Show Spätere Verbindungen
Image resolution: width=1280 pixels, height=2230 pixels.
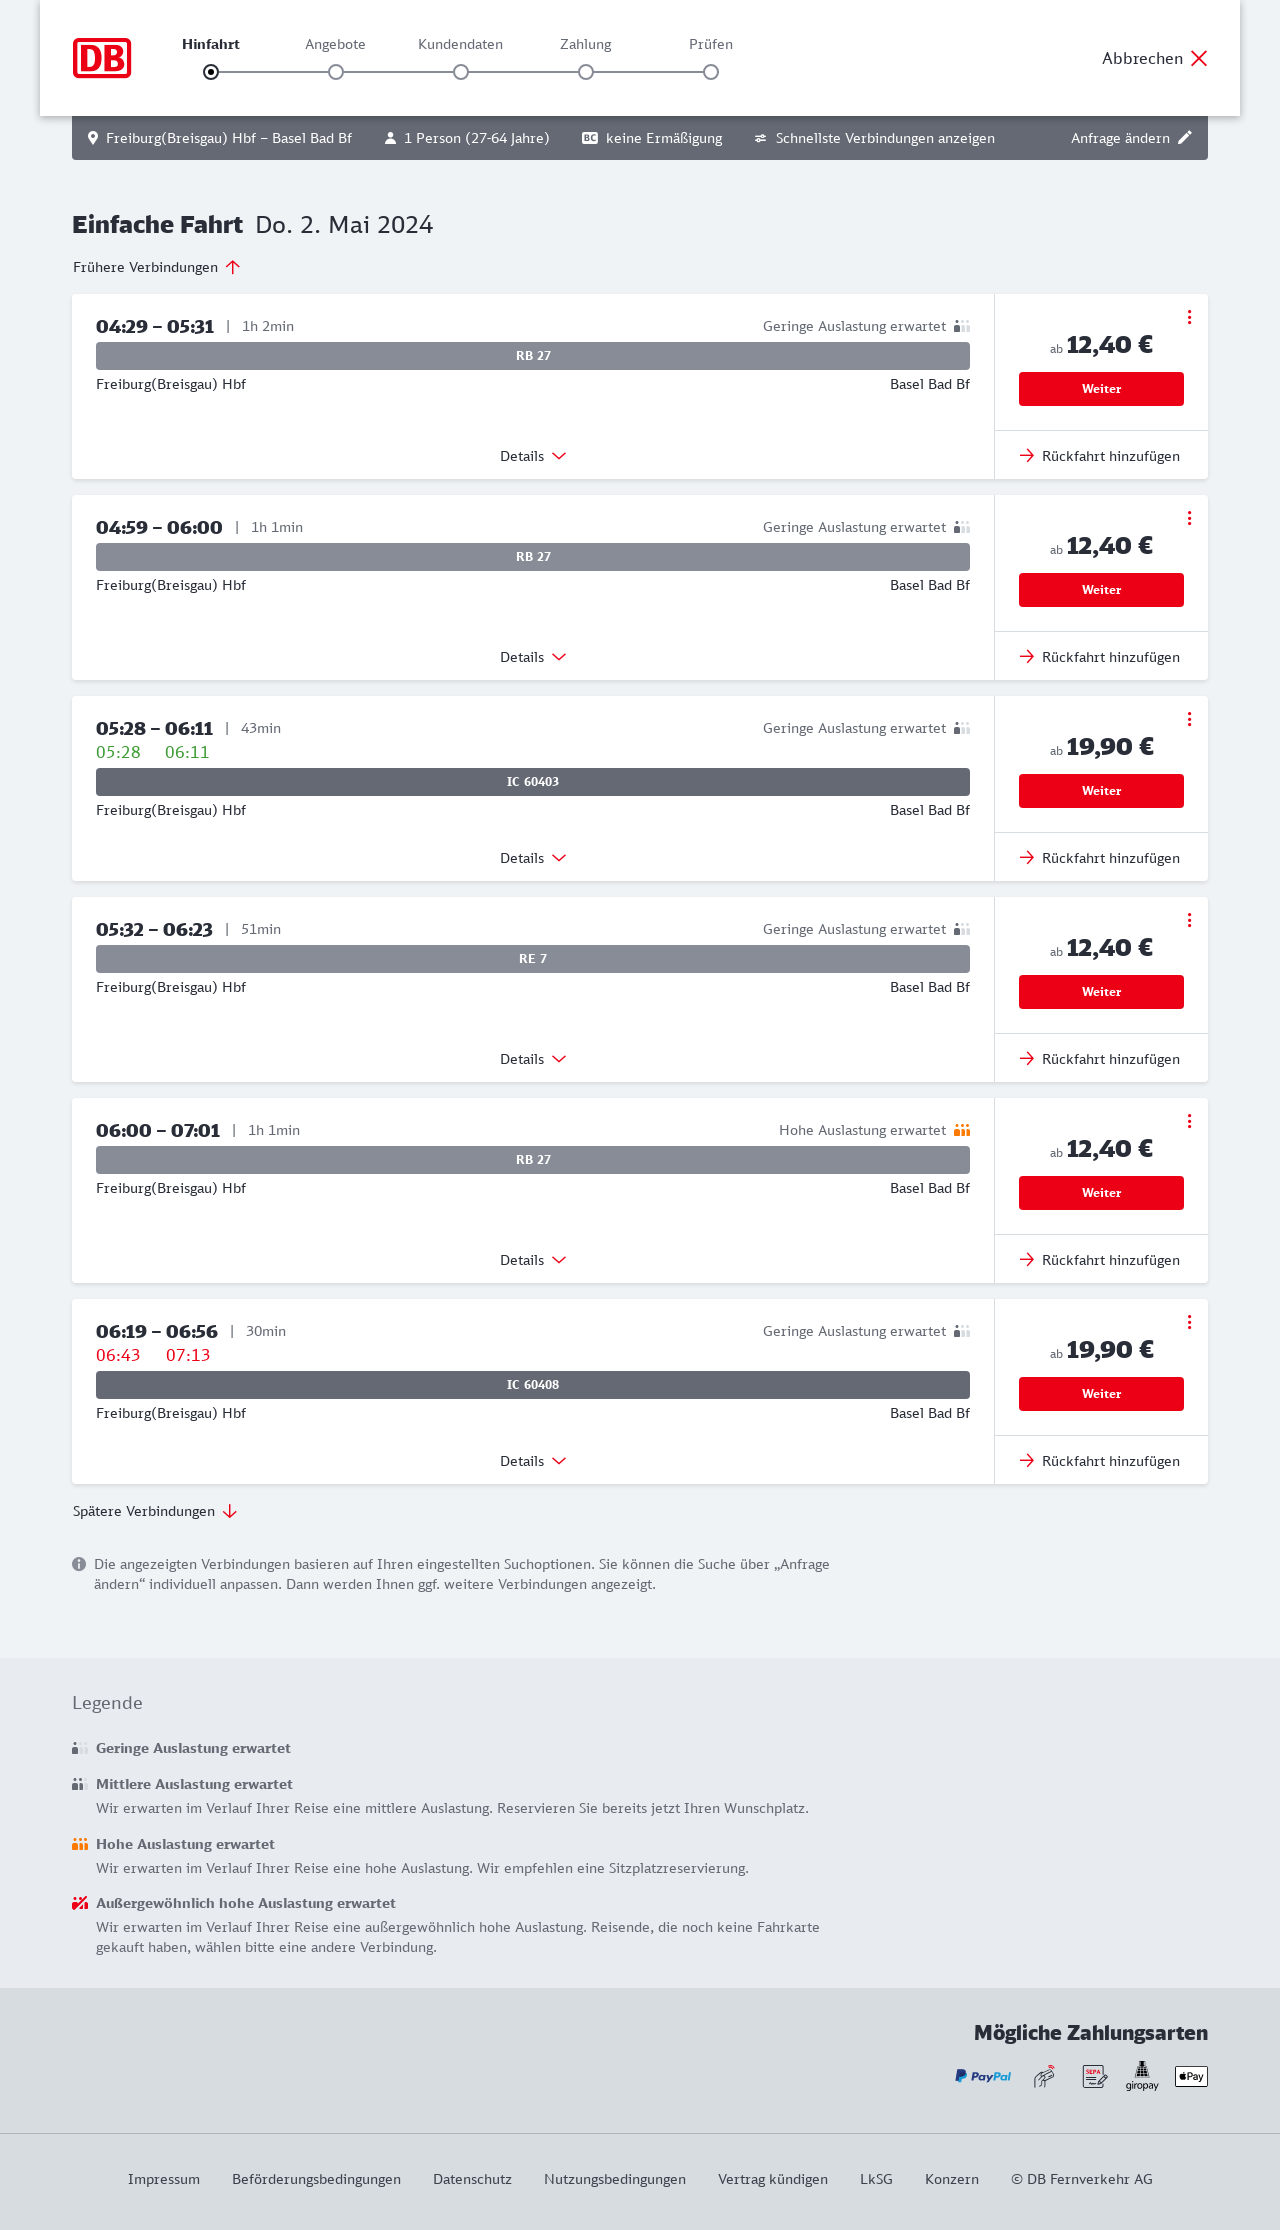click(155, 1511)
